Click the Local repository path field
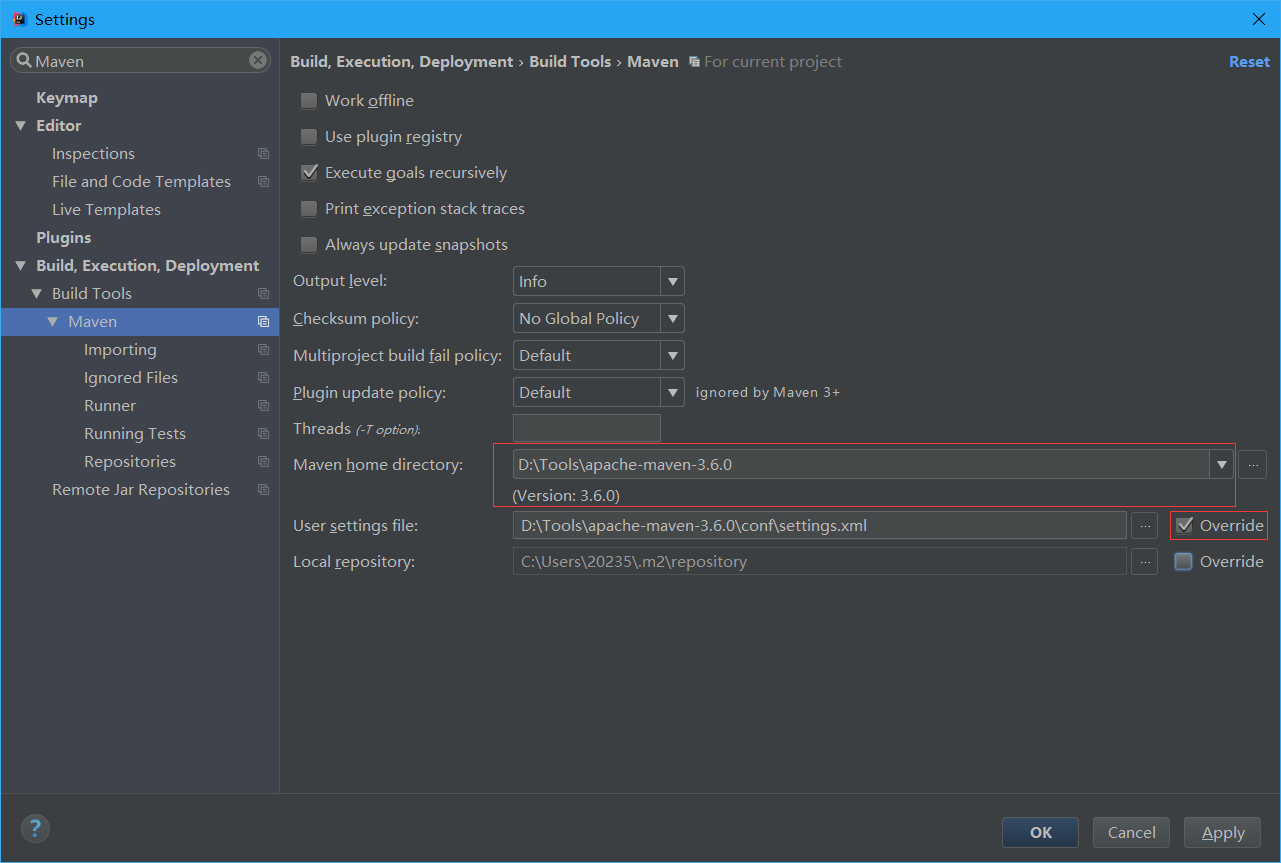The image size is (1281, 863). point(820,561)
